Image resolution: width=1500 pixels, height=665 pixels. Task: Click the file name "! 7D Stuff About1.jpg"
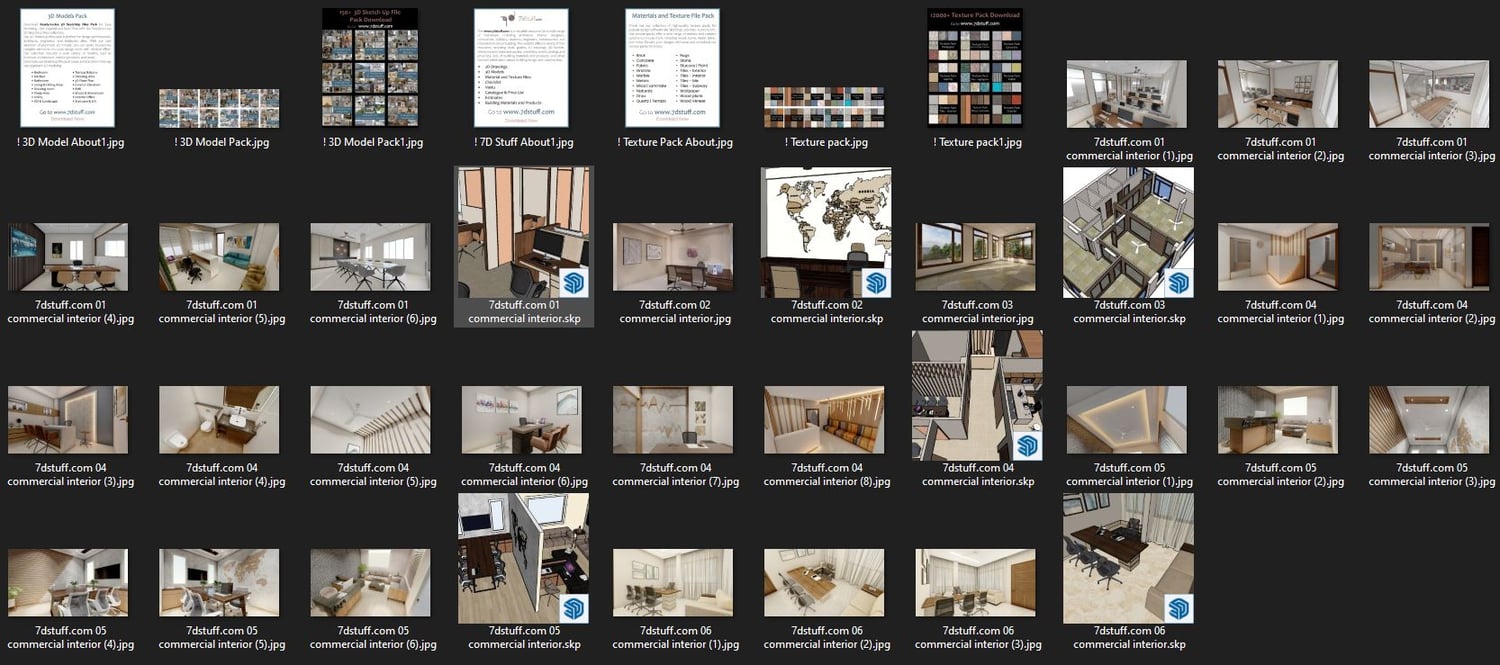click(x=524, y=142)
